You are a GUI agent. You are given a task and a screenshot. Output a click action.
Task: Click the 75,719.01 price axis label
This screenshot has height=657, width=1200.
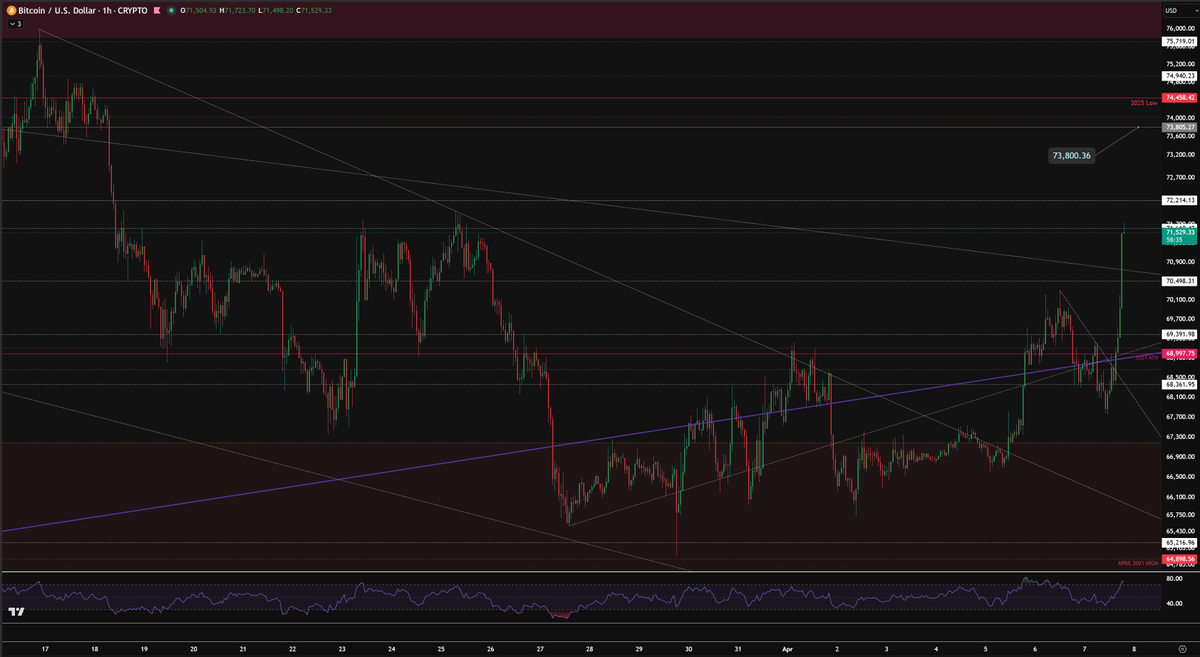click(1180, 41)
